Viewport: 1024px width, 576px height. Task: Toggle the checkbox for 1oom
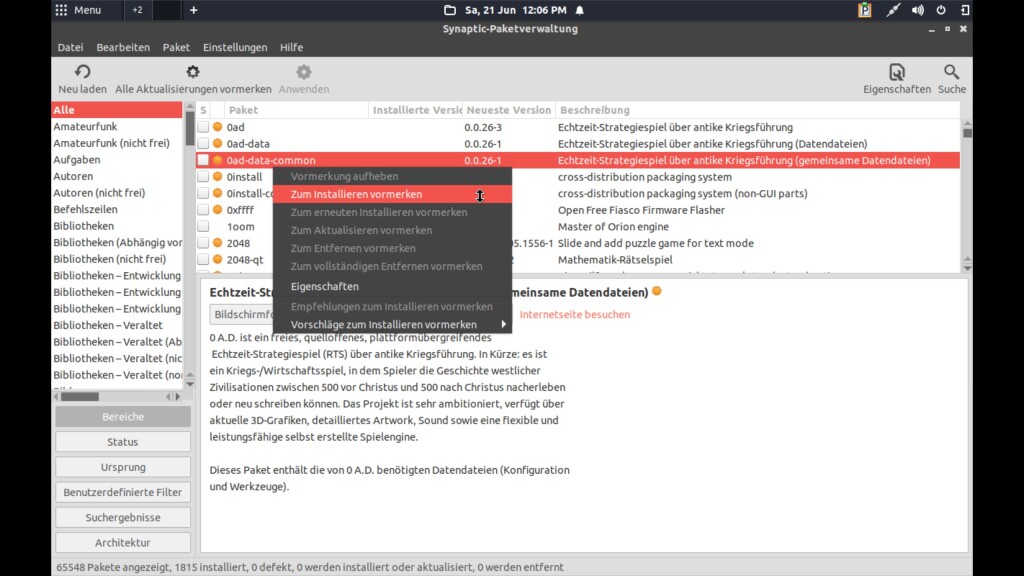tap(203, 226)
